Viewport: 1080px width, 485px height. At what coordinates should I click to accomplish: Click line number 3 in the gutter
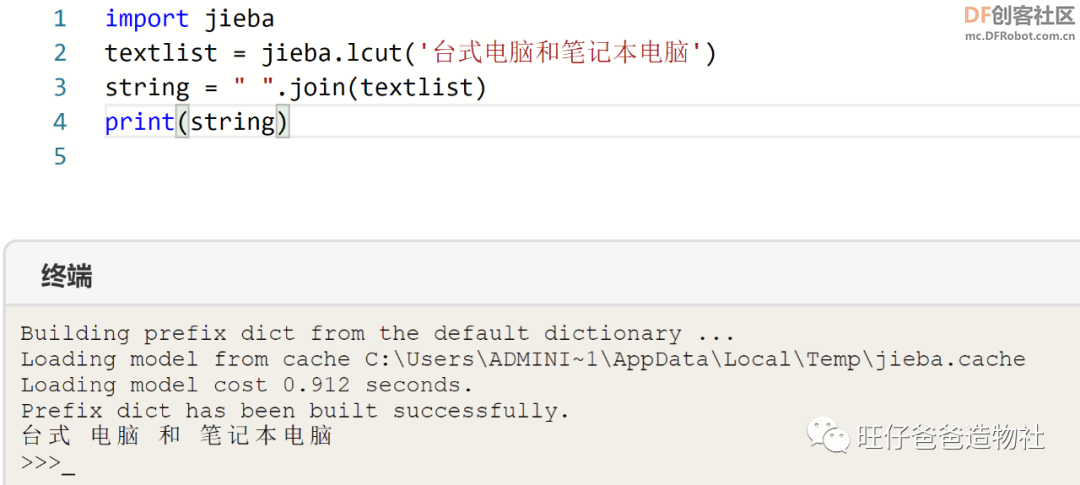point(60,87)
